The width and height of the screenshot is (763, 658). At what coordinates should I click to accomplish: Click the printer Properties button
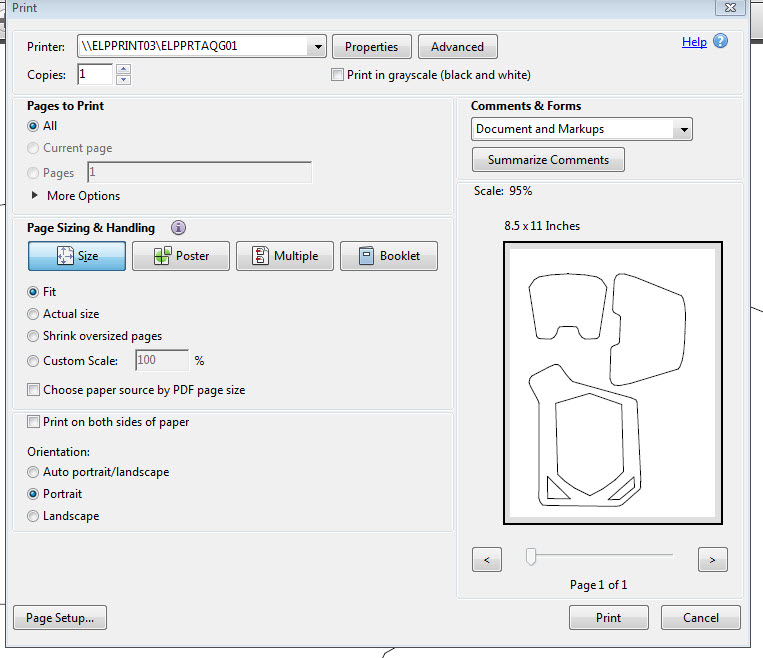371,47
